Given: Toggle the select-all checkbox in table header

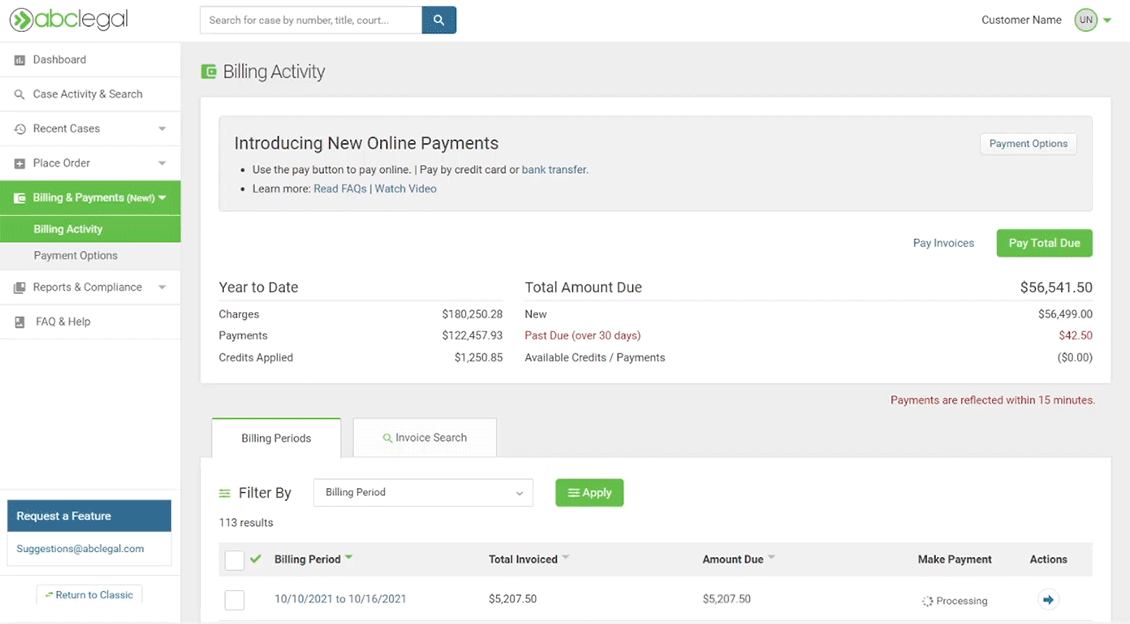Looking at the screenshot, I should [234, 560].
